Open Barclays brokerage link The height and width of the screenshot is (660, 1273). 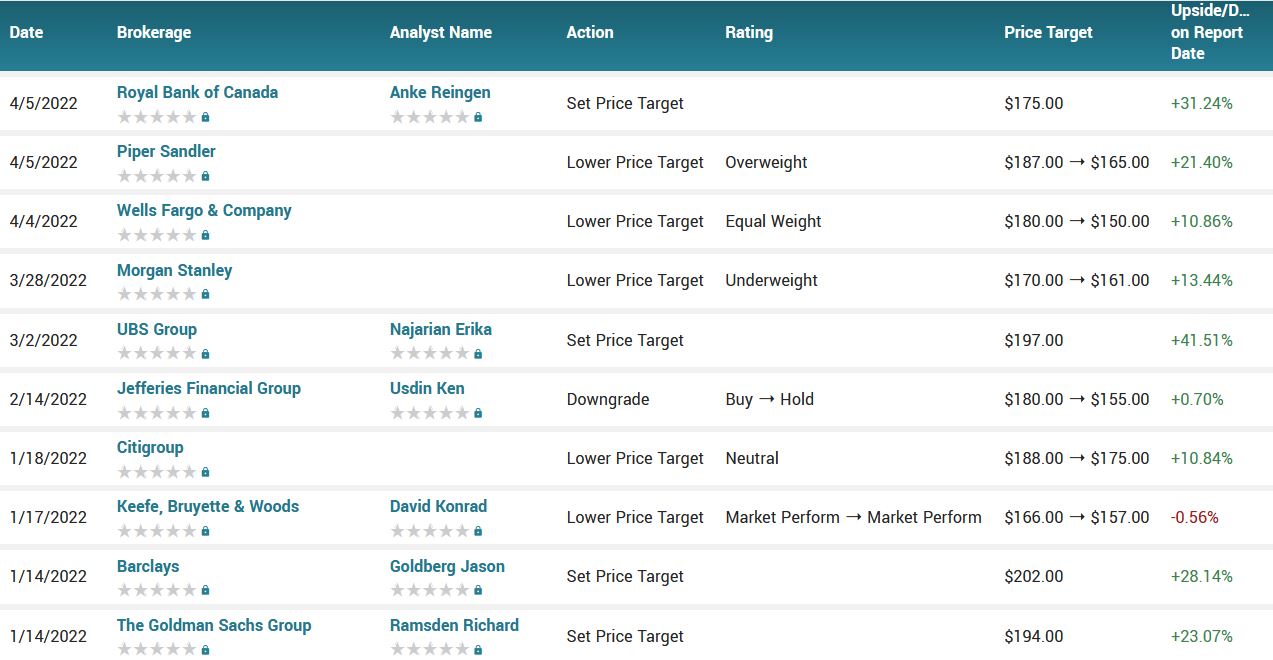[148, 566]
